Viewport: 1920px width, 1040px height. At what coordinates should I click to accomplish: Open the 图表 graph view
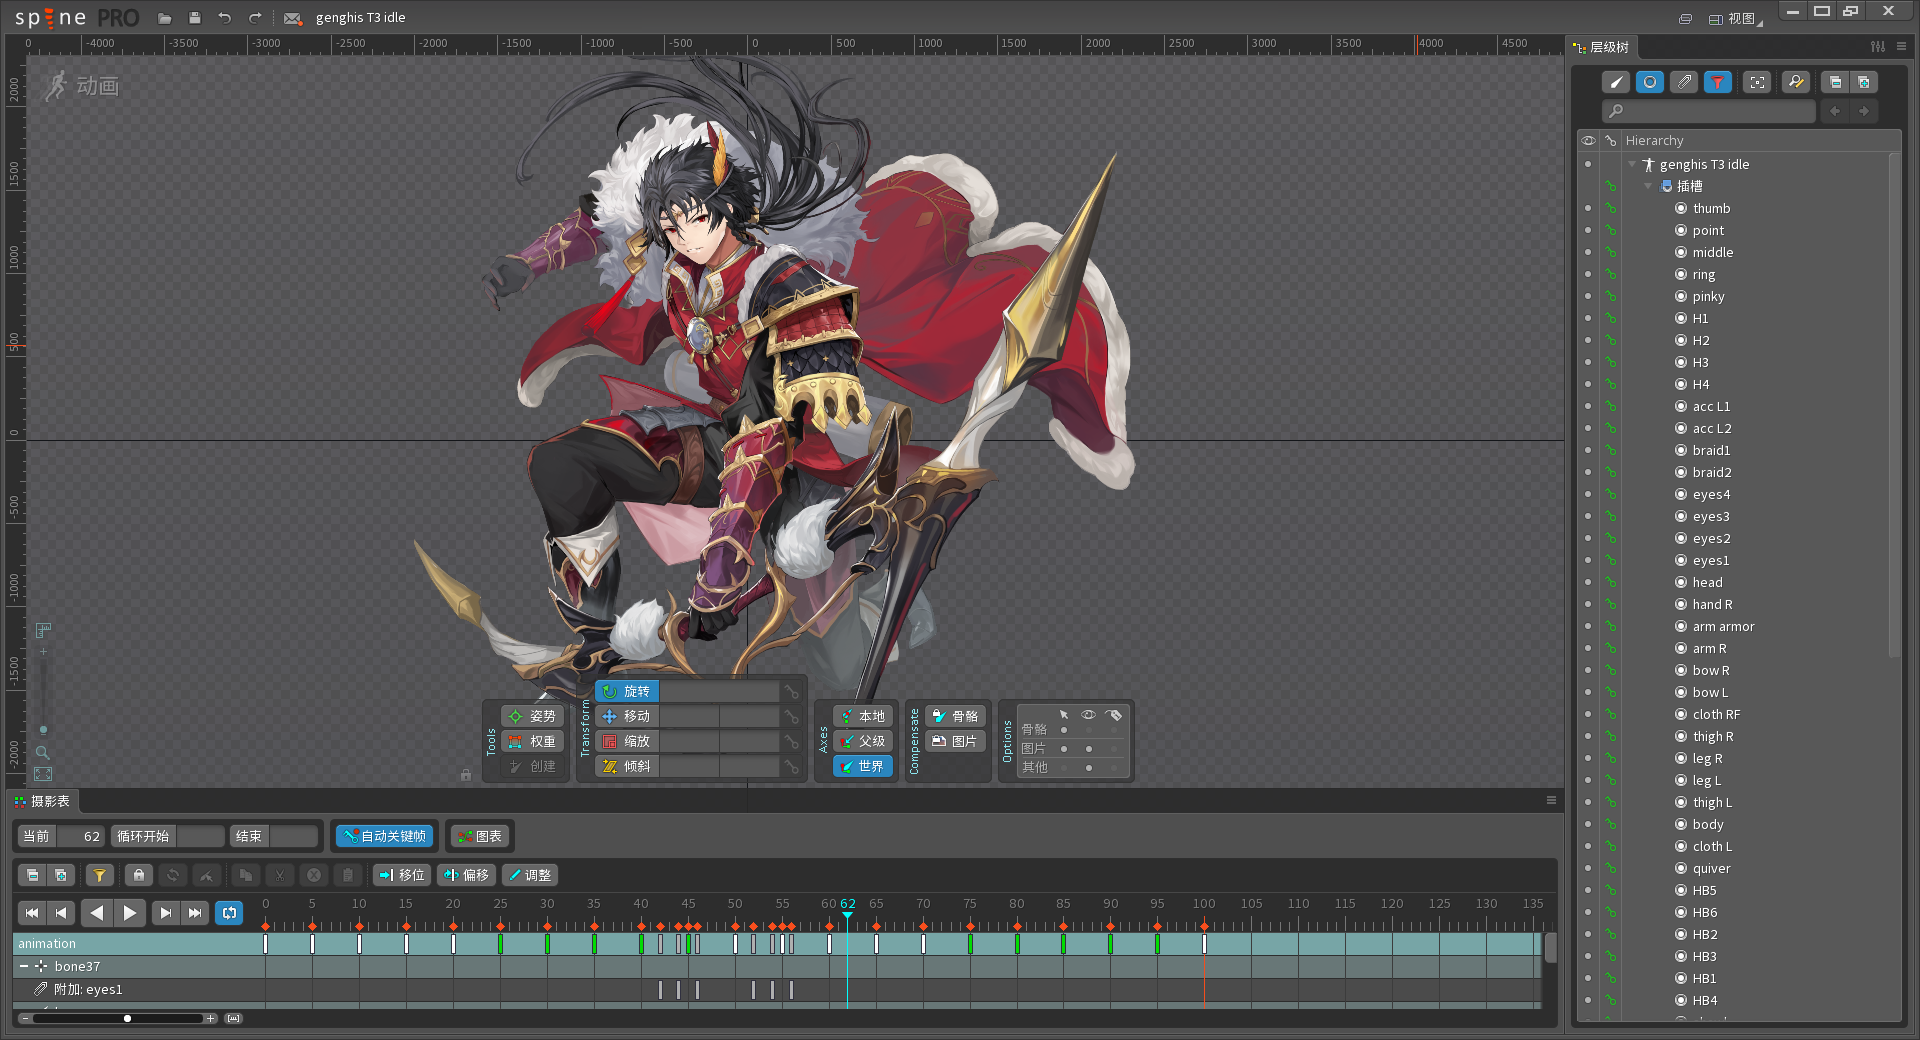[x=479, y=836]
